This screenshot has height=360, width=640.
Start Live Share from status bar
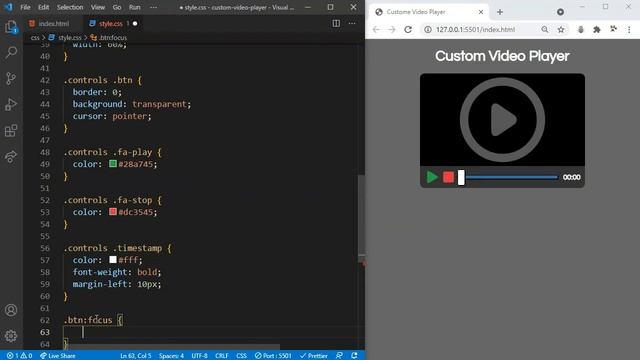point(58,356)
